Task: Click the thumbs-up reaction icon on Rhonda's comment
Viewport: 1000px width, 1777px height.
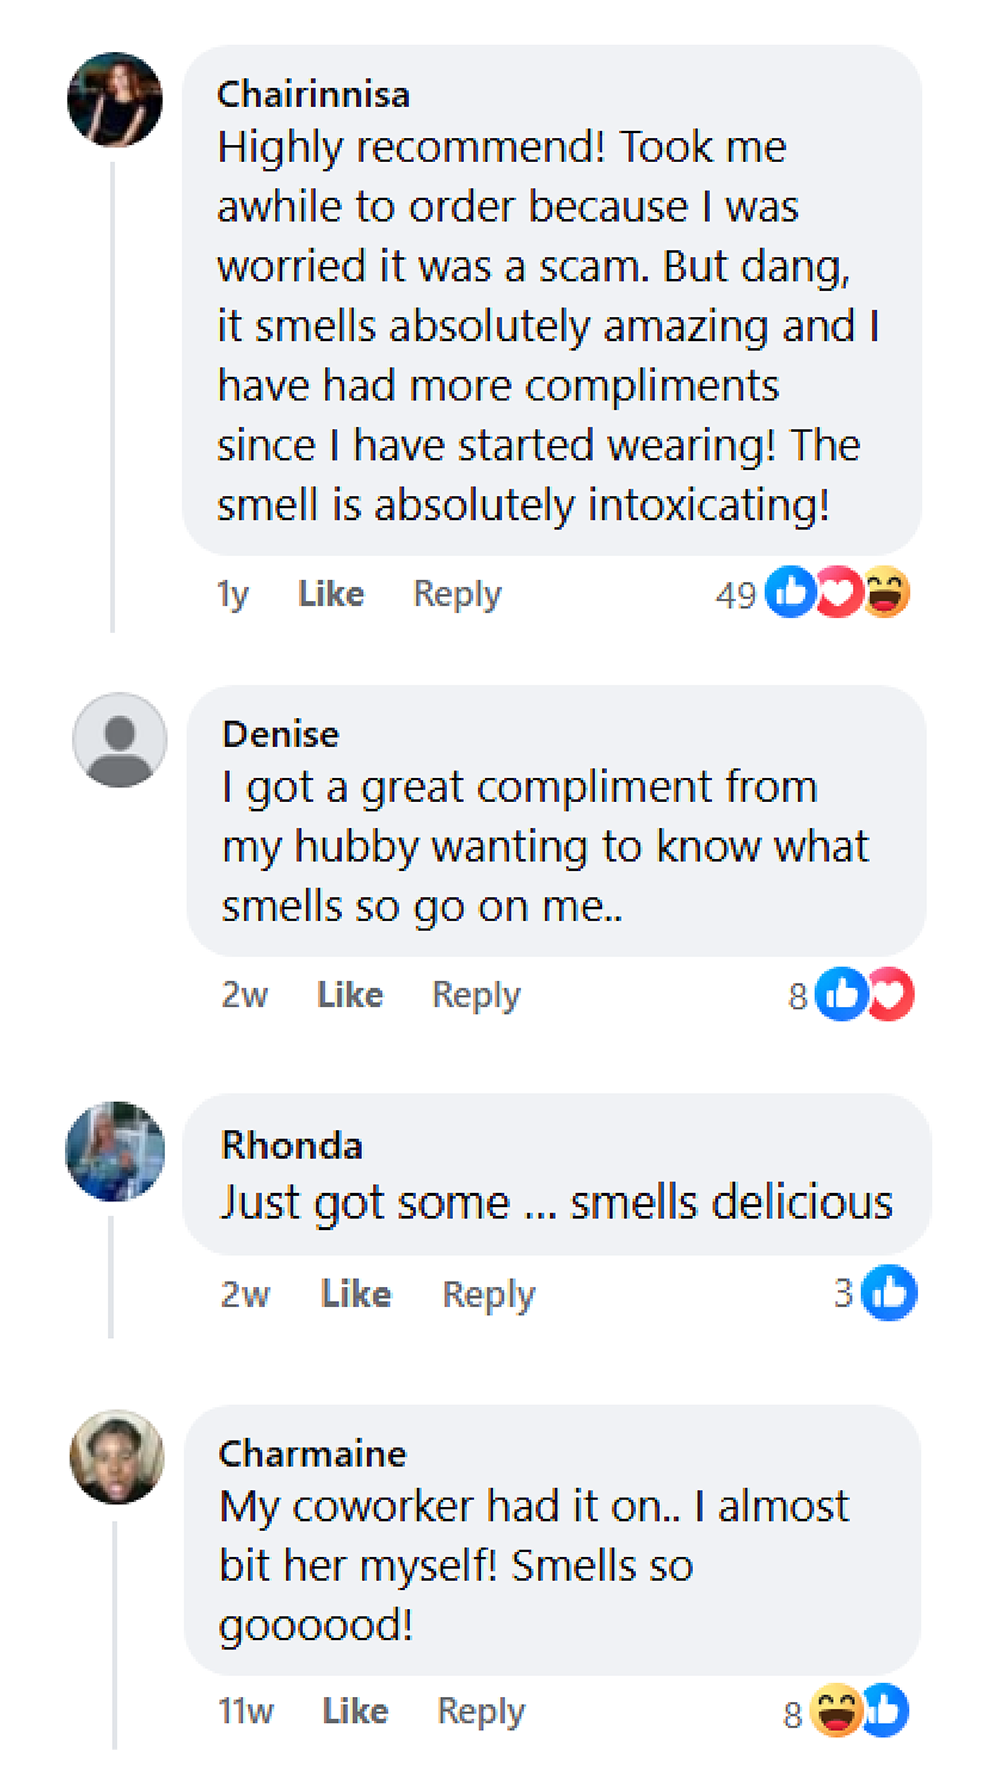Action: tap(889, 1293)
